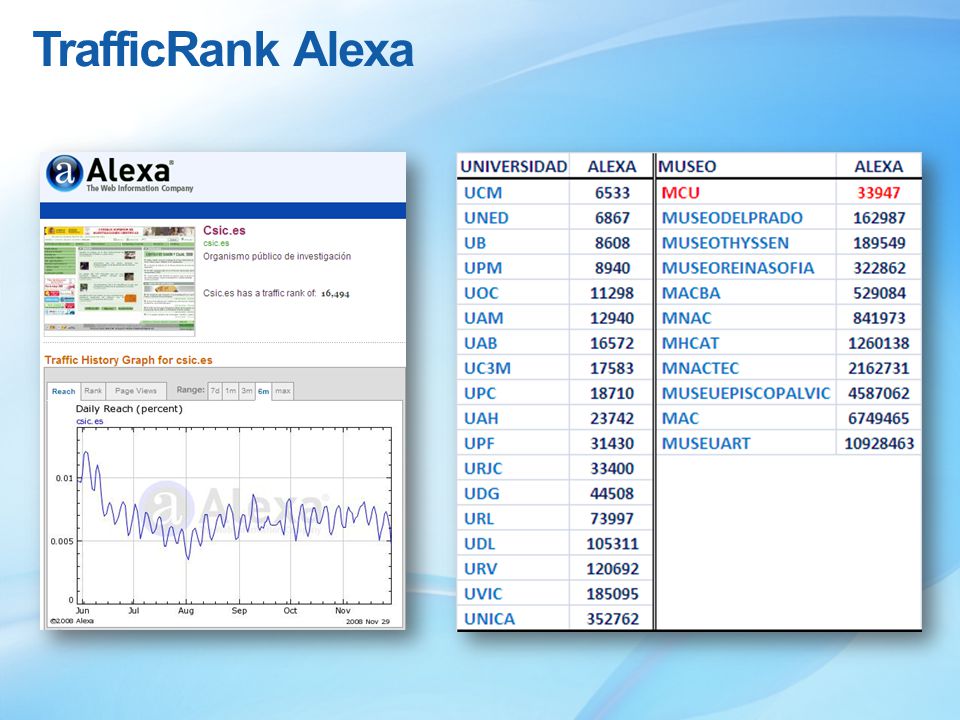
Task: Set graph range to 1m
Action: pyautogui.click(x=230, y=391)
